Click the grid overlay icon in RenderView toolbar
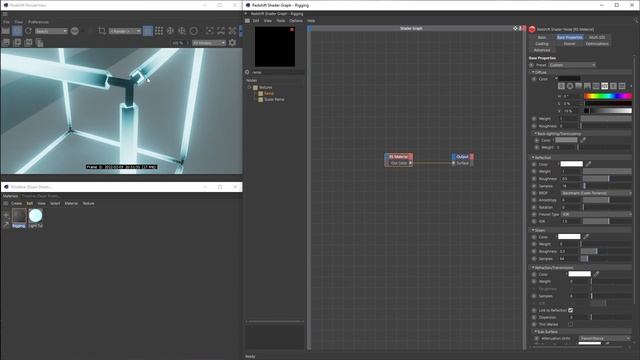 click(x=159, y=31)
